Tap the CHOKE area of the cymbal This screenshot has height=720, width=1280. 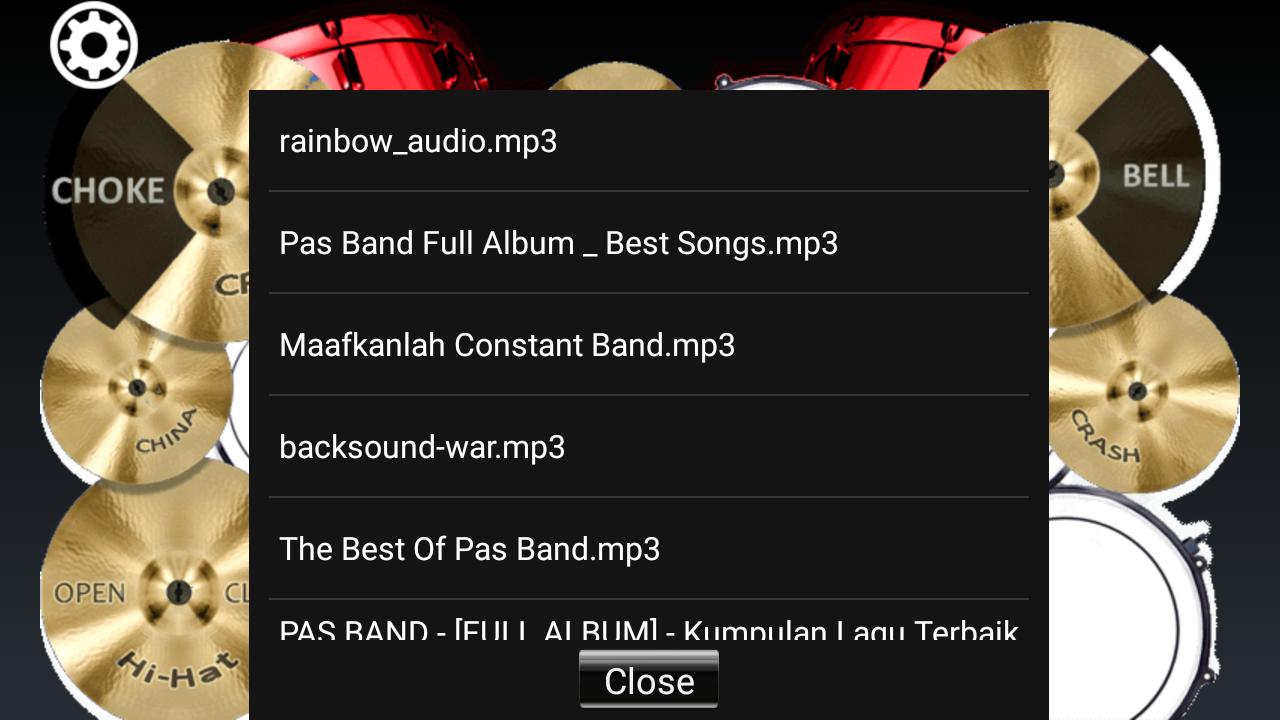tap(108, 190)
